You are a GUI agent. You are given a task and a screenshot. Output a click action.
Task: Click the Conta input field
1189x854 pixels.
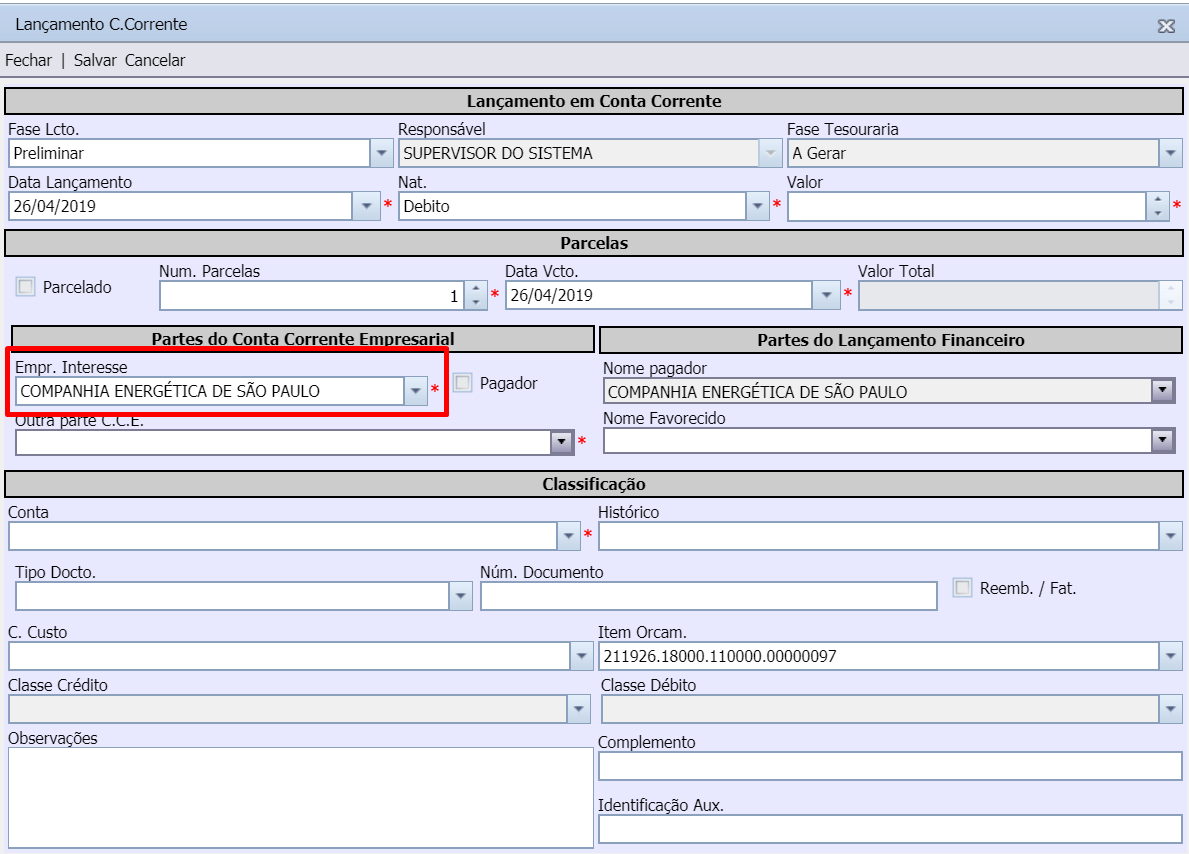pyautogui.click(x=283, y=536)
